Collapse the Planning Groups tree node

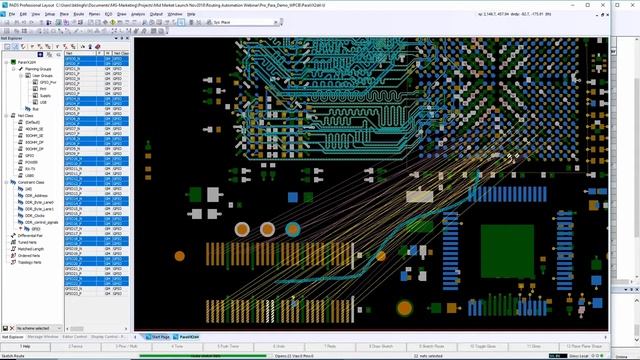(x=13, y=69)
